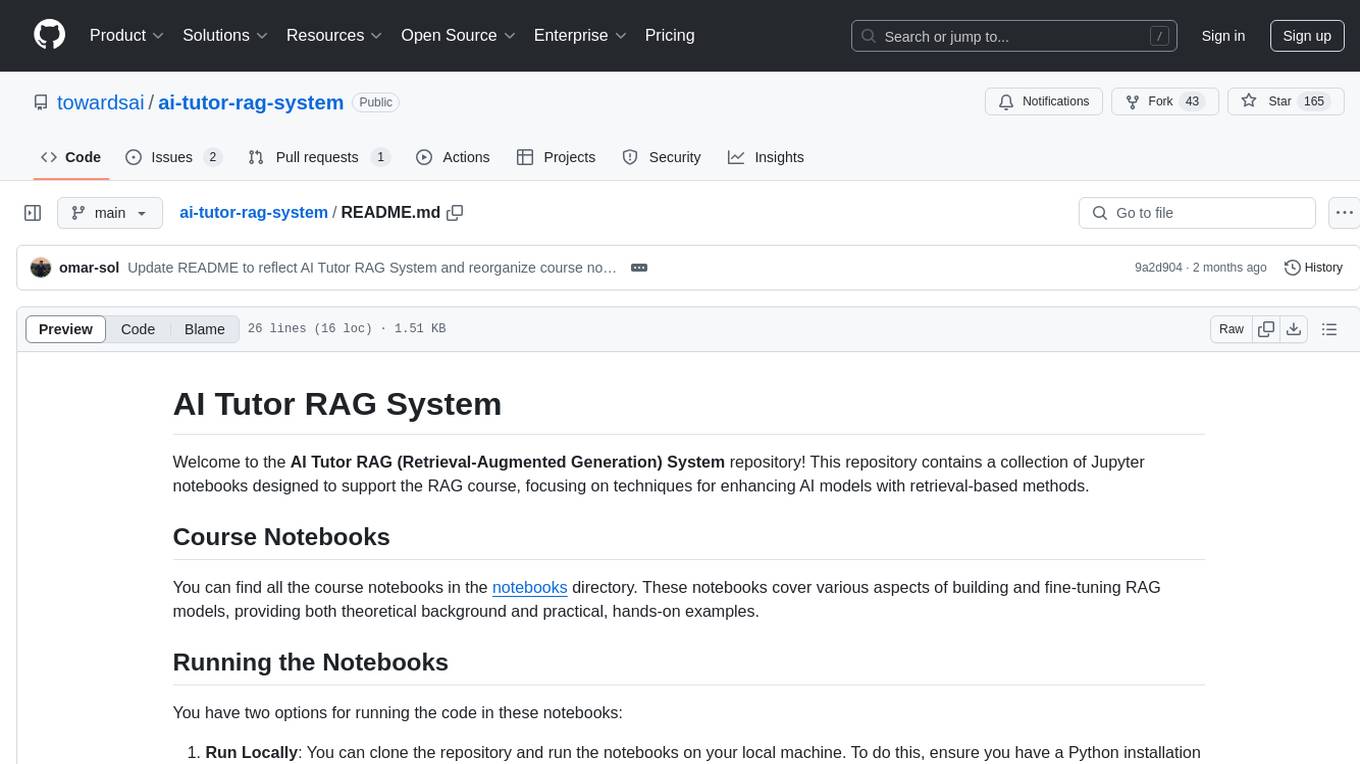Image resolution: width=1360 pixels, height=764 pixels.
Task: Open commit 9a2d904
Action: (1158, 268)
